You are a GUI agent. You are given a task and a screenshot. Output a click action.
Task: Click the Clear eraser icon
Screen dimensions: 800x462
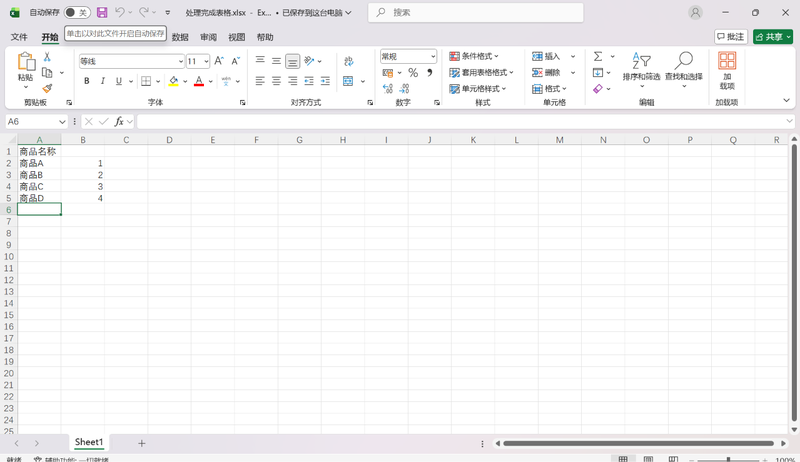[x=598, y=89]
